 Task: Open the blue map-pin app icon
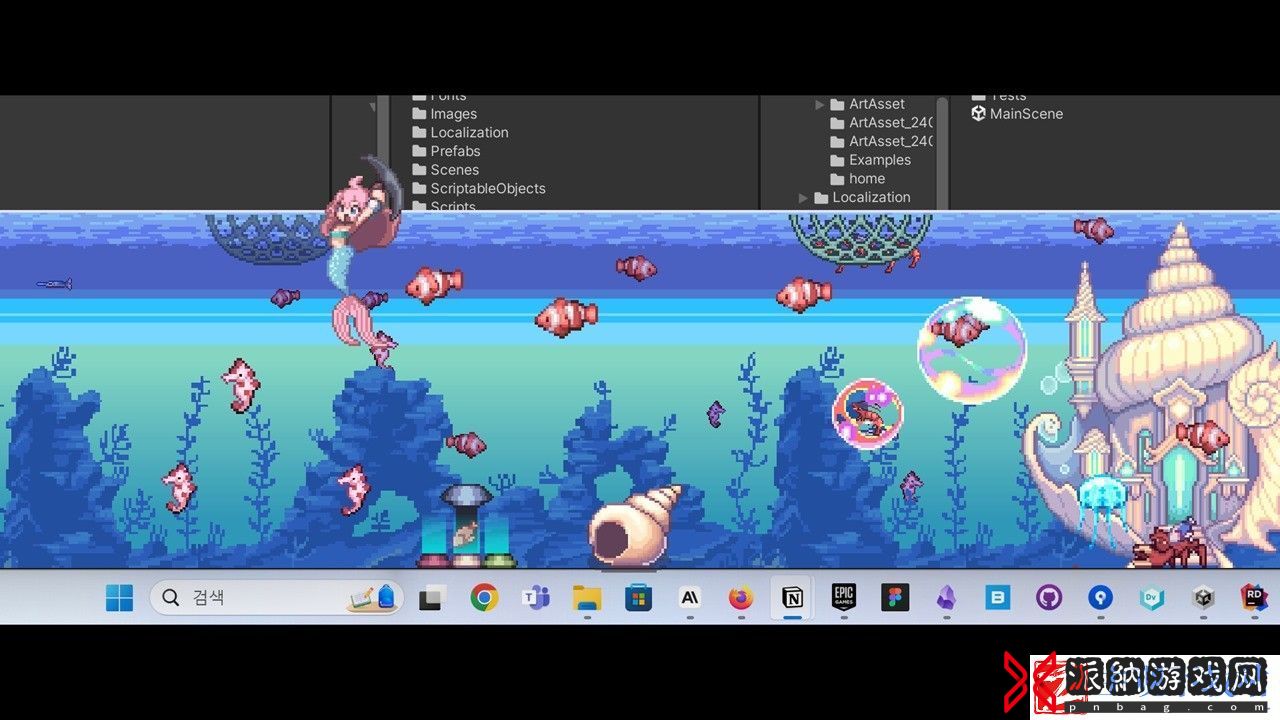1100,598
